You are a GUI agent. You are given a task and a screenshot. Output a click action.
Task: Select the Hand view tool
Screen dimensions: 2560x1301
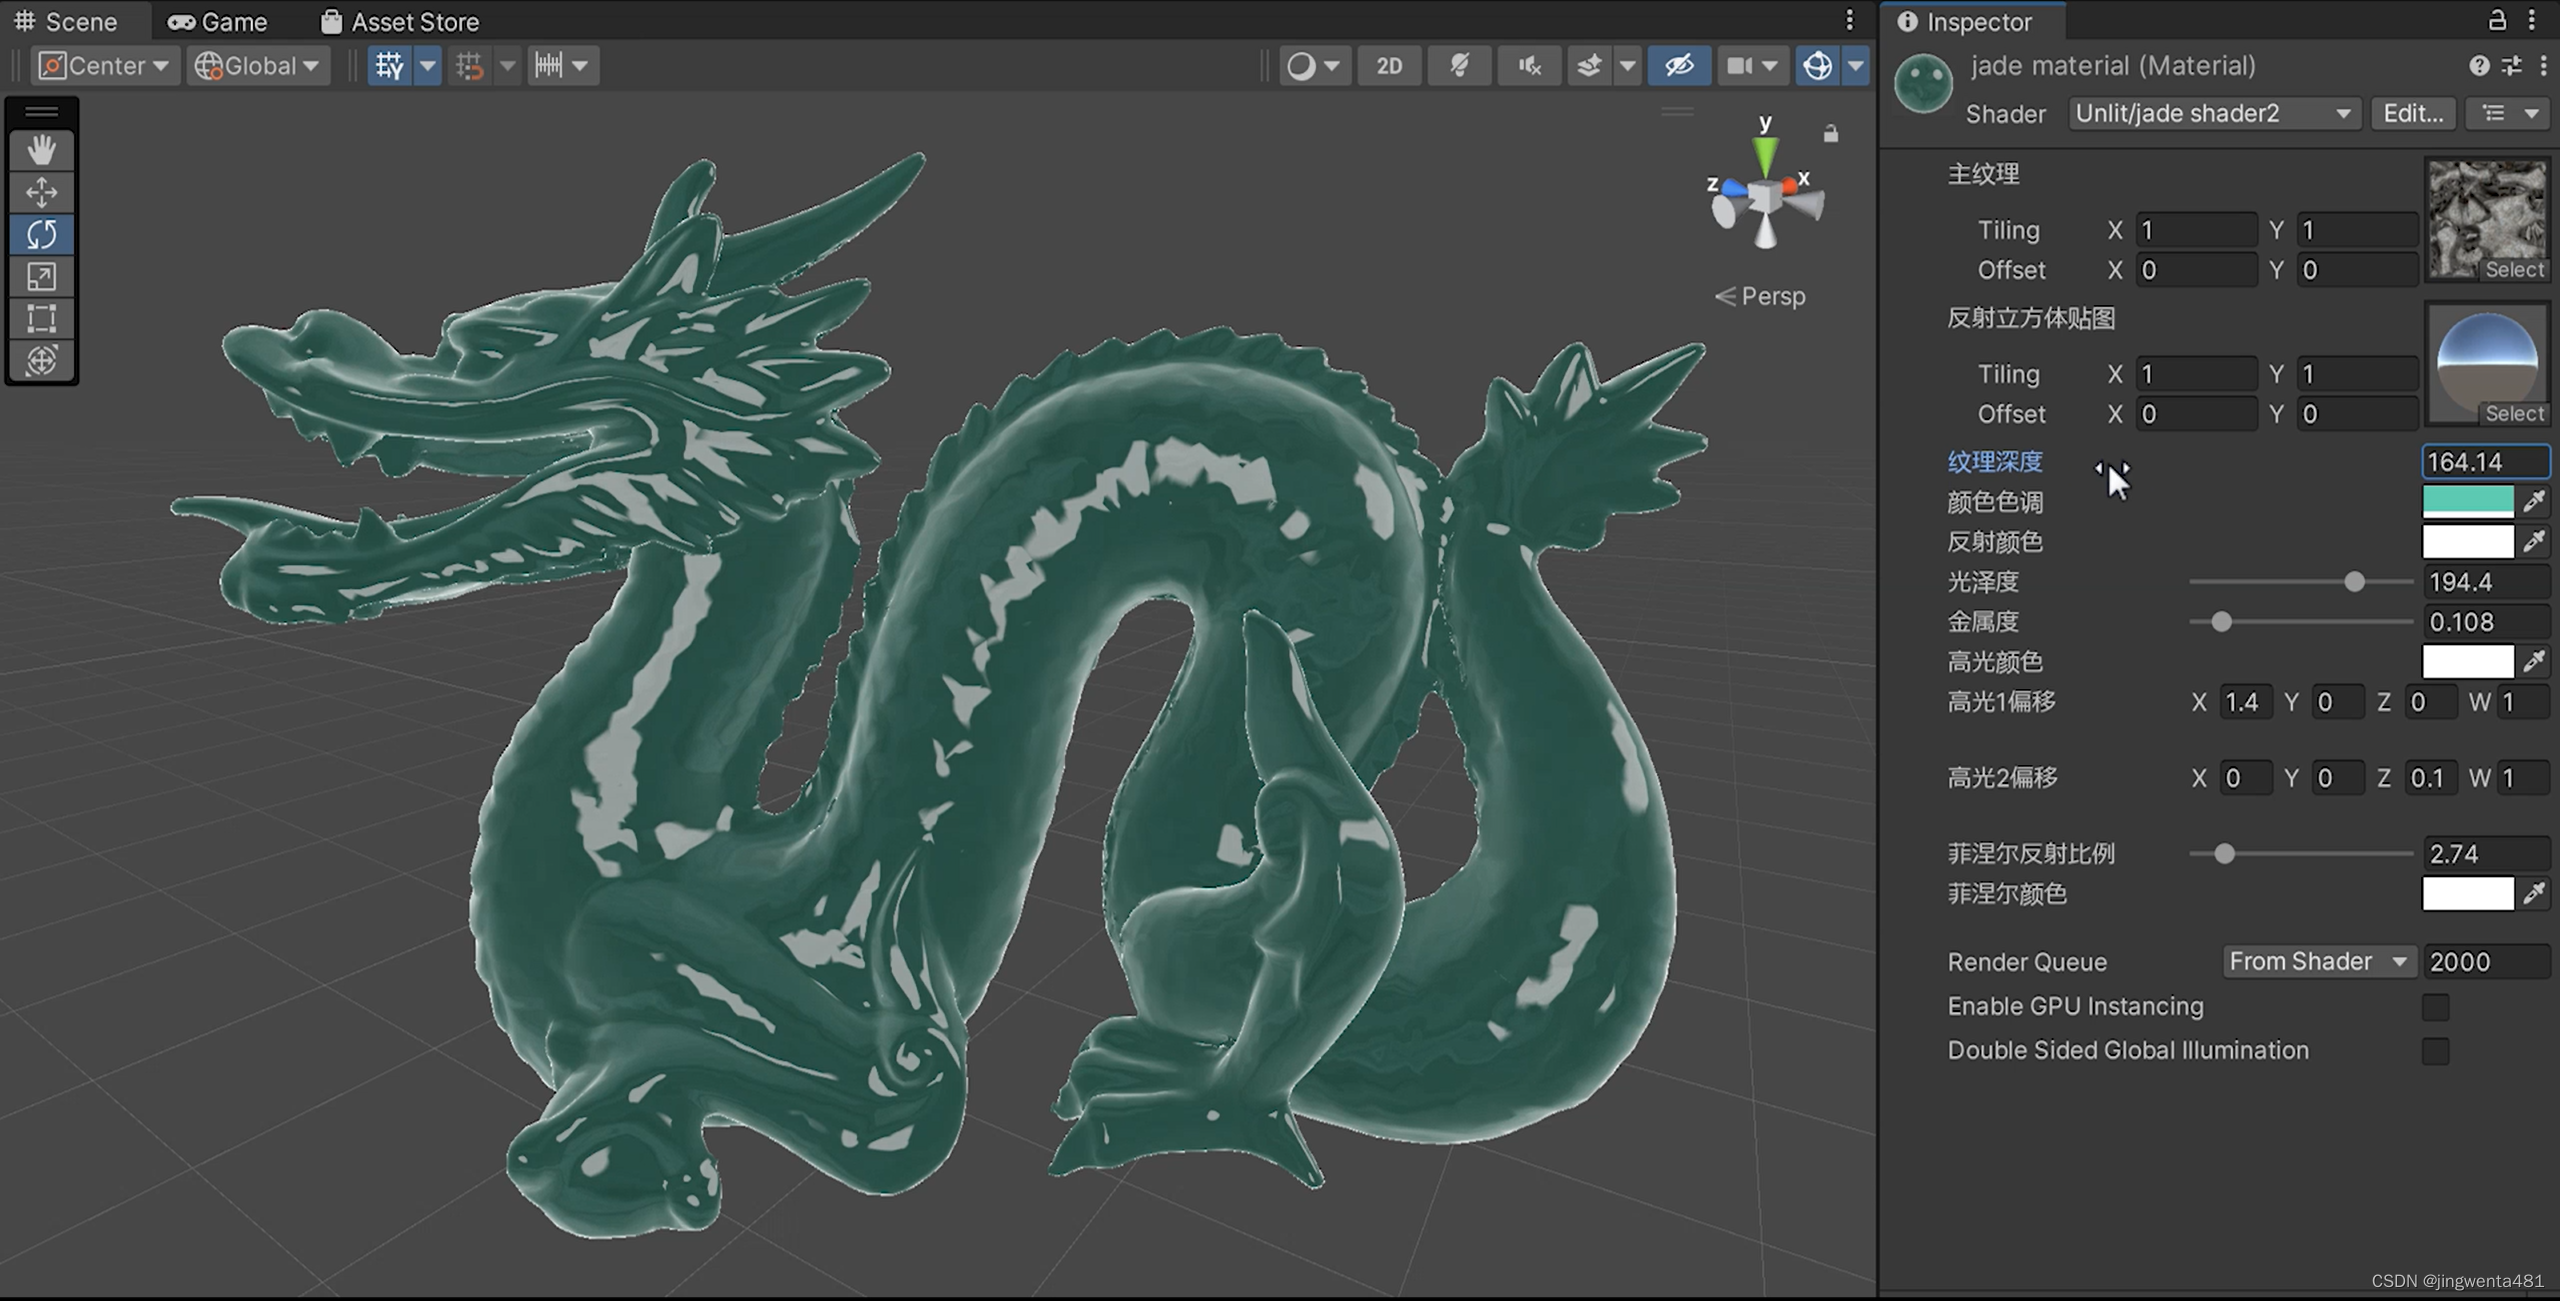(41, 150)
